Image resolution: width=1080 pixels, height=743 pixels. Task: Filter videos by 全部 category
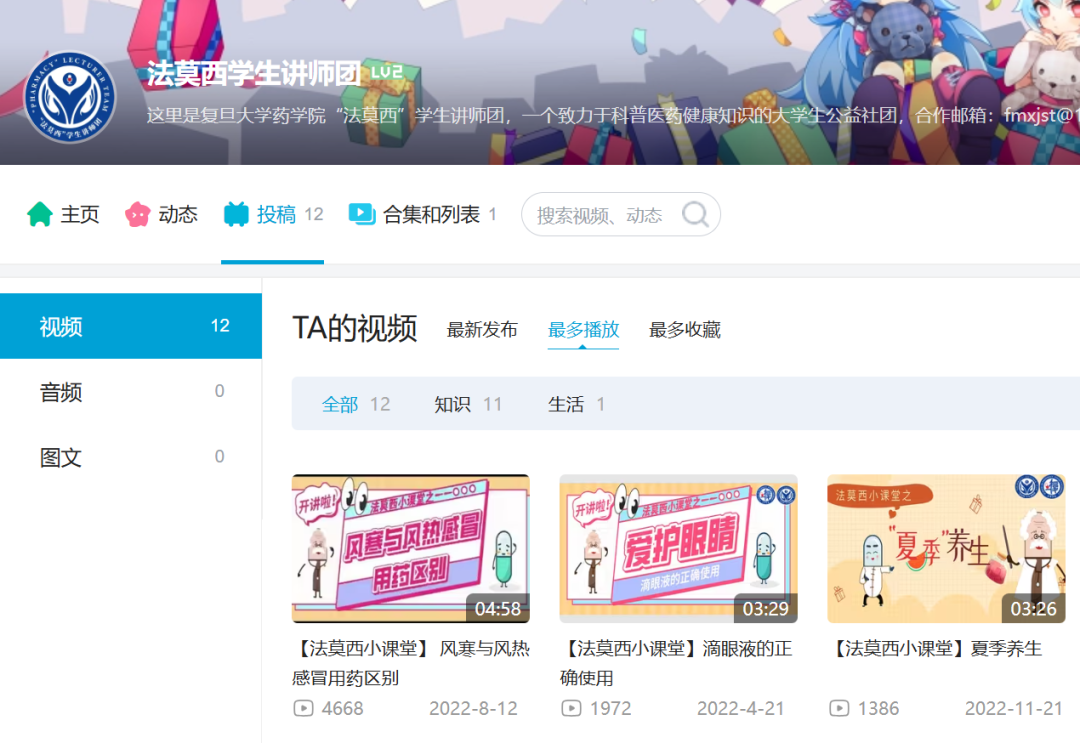[x=356, y=404]
